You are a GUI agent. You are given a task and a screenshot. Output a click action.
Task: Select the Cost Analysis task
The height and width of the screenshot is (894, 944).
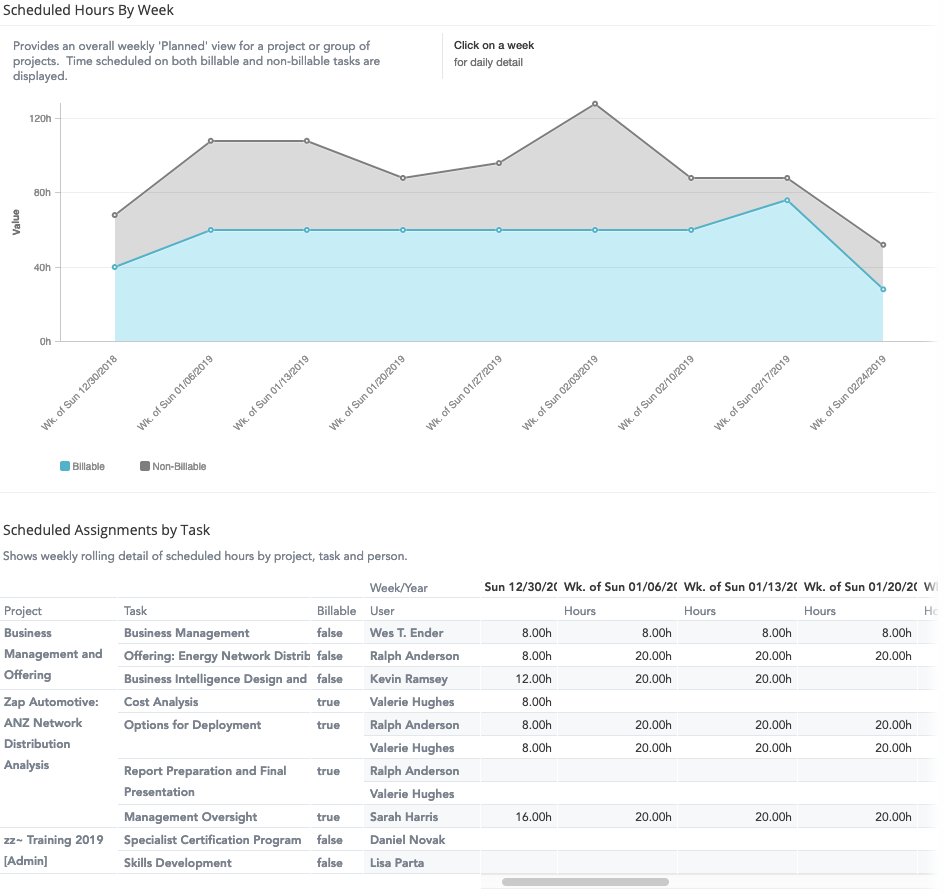point(161,702)
